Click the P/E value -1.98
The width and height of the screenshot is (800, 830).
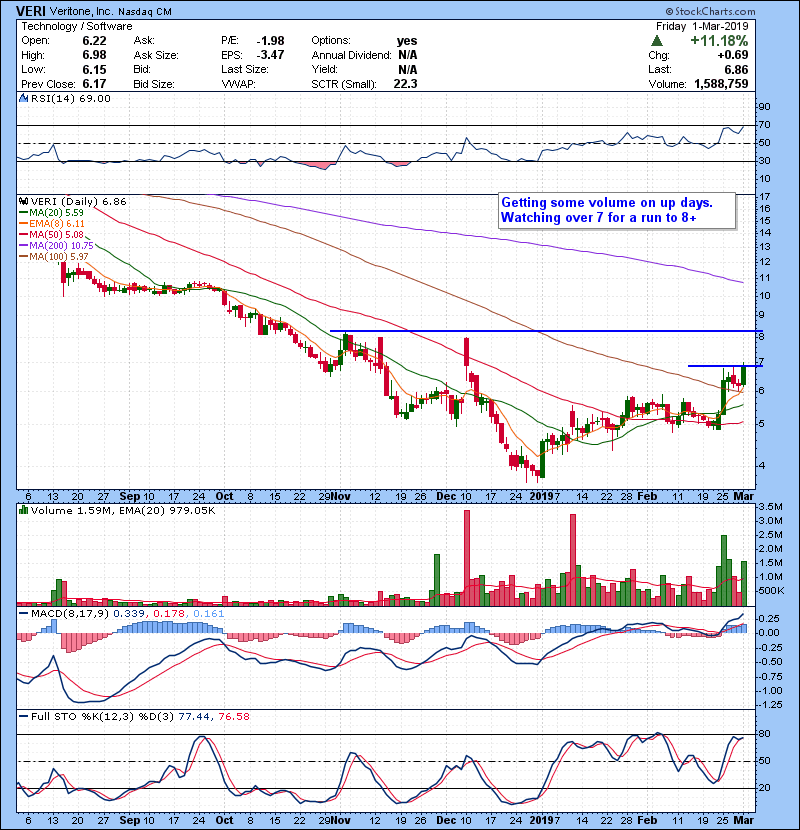271,41
